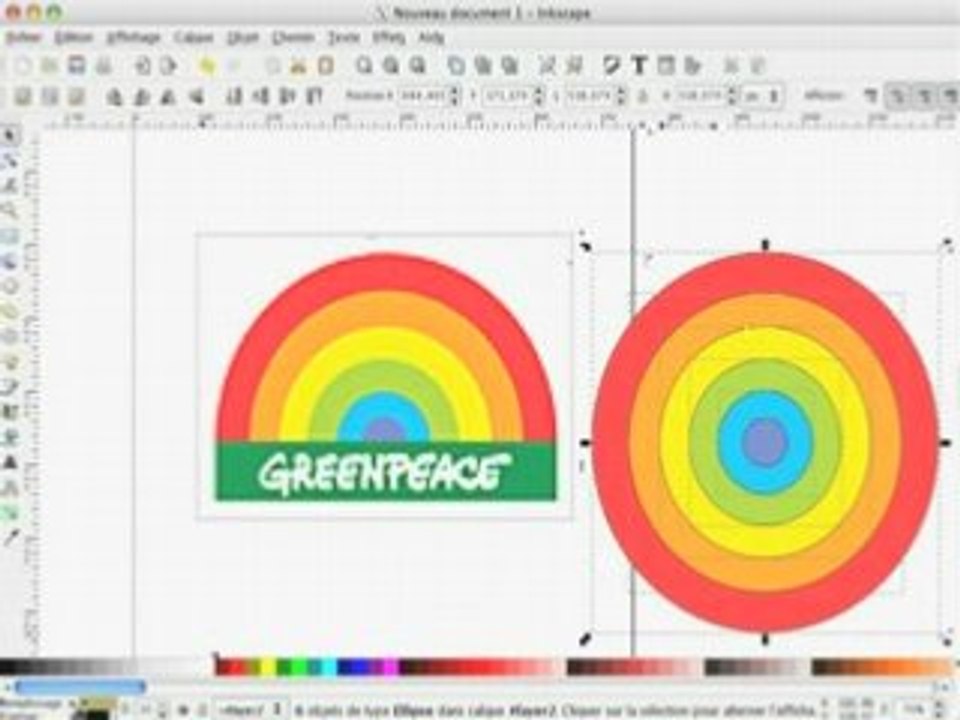Click the Rotate 90° counter-clockwise icon
The image size is (960, 720).
tap(114, 97)
